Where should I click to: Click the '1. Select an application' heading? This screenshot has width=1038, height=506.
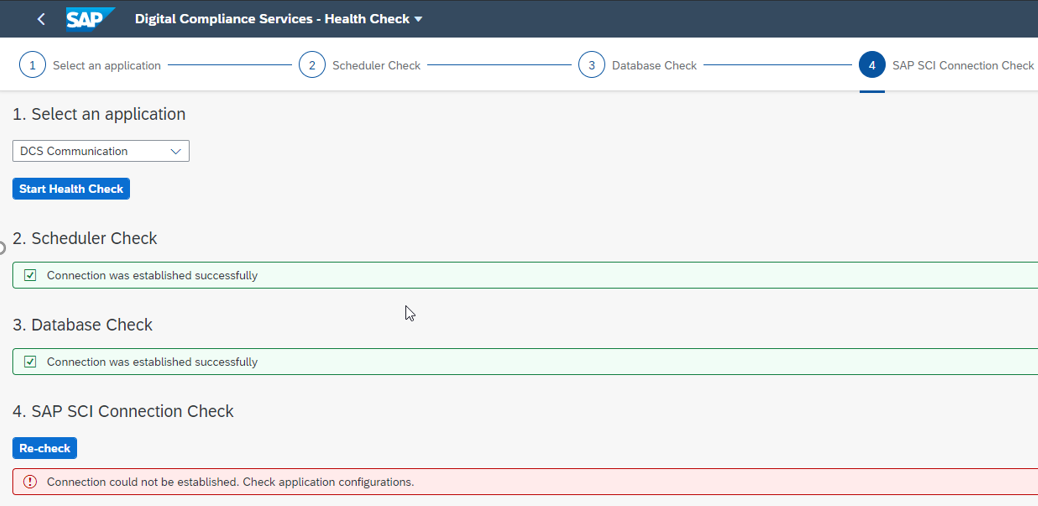coord(99,115)
